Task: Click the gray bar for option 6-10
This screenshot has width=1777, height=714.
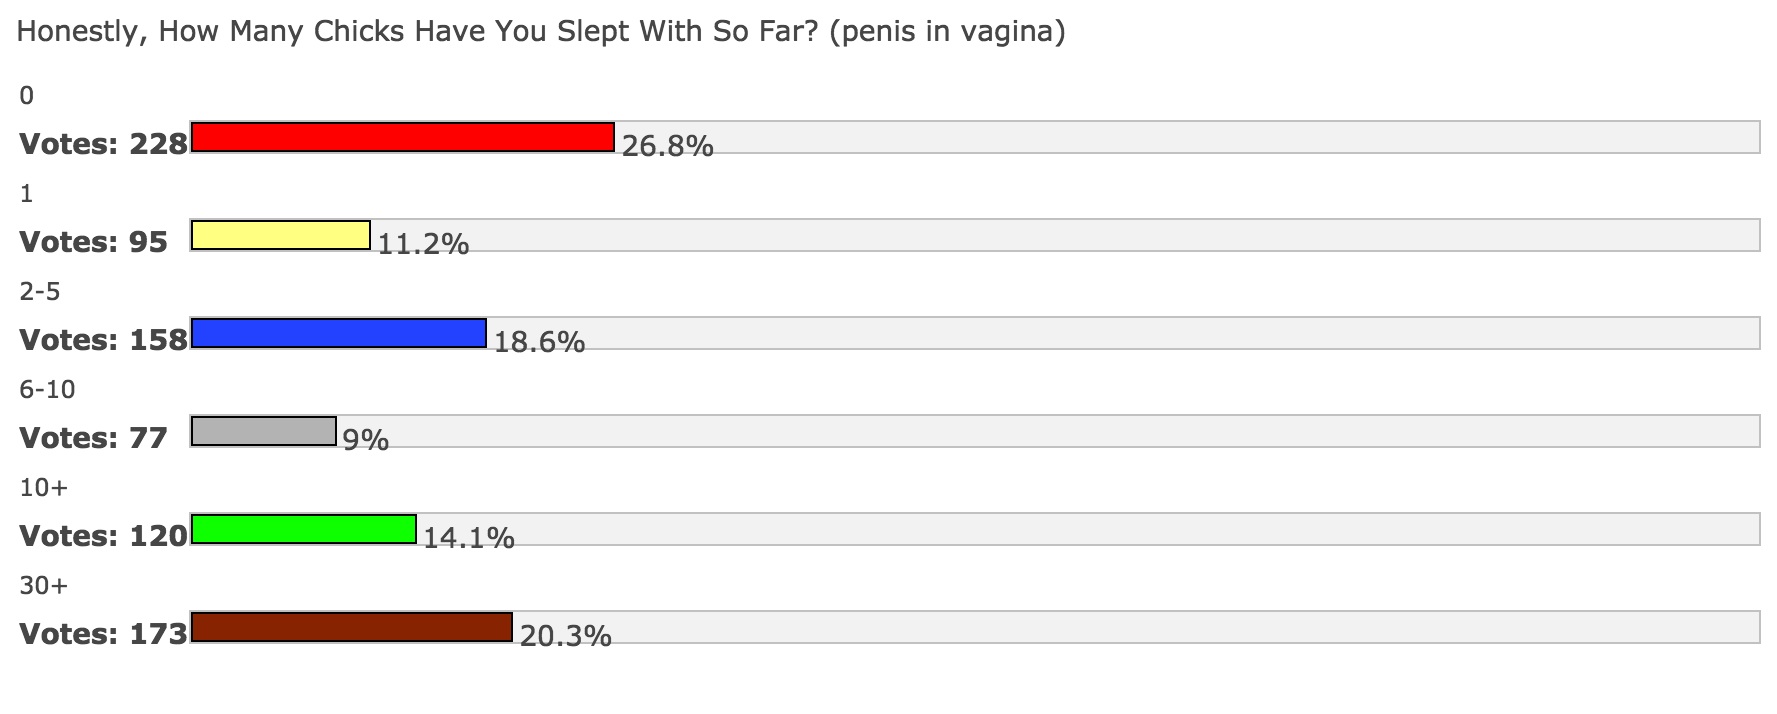Action: pyautogui.click(x=264, y=431)
